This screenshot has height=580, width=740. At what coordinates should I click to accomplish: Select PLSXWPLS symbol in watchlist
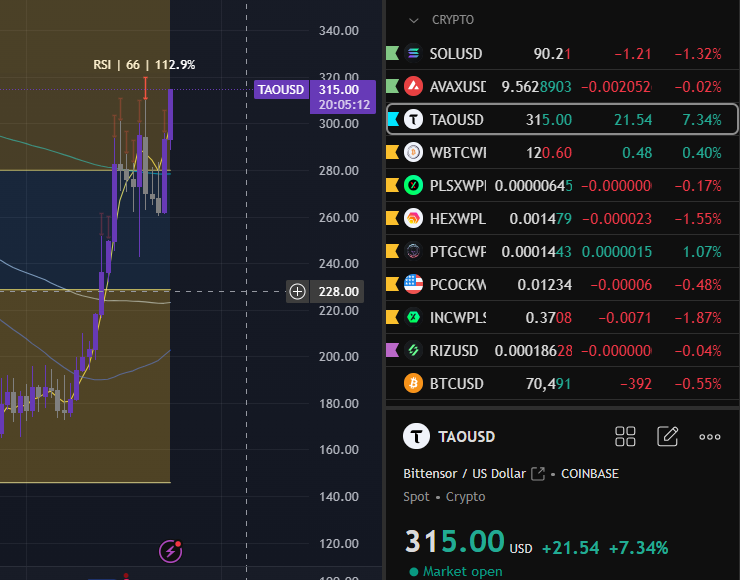pyautogui.click(x=458, y=186)
